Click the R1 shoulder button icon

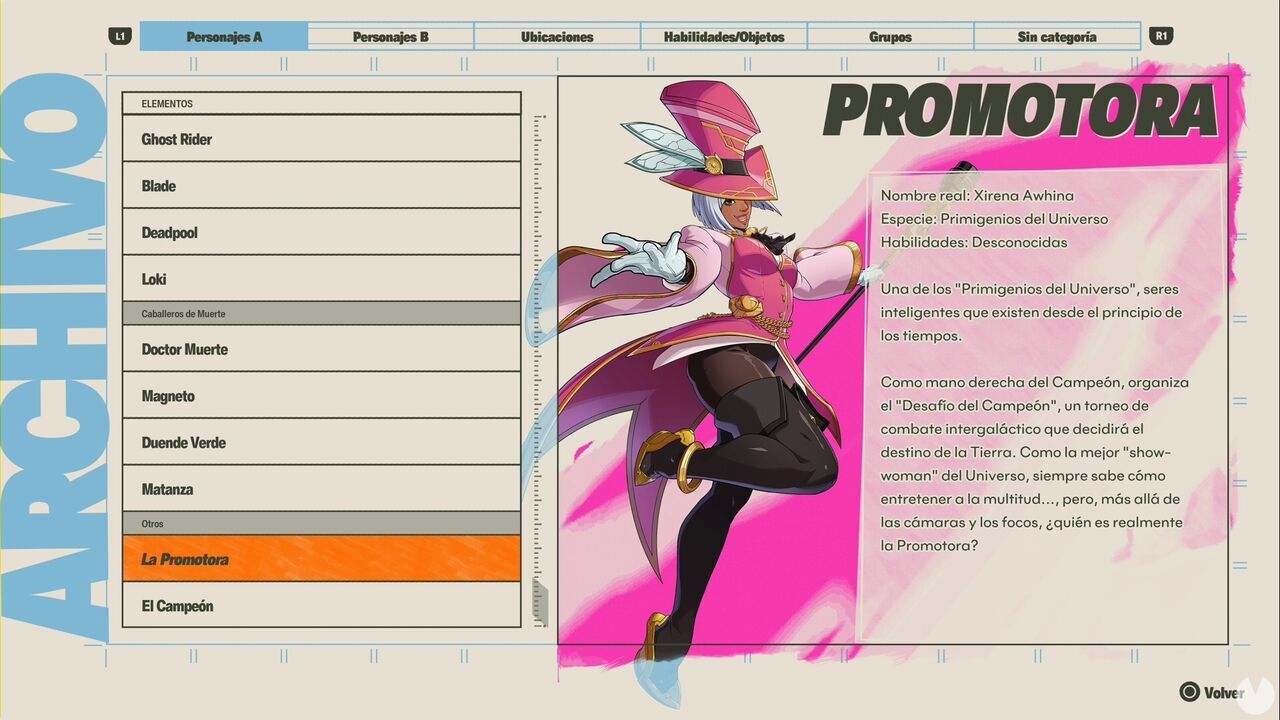click(1161, 36)
